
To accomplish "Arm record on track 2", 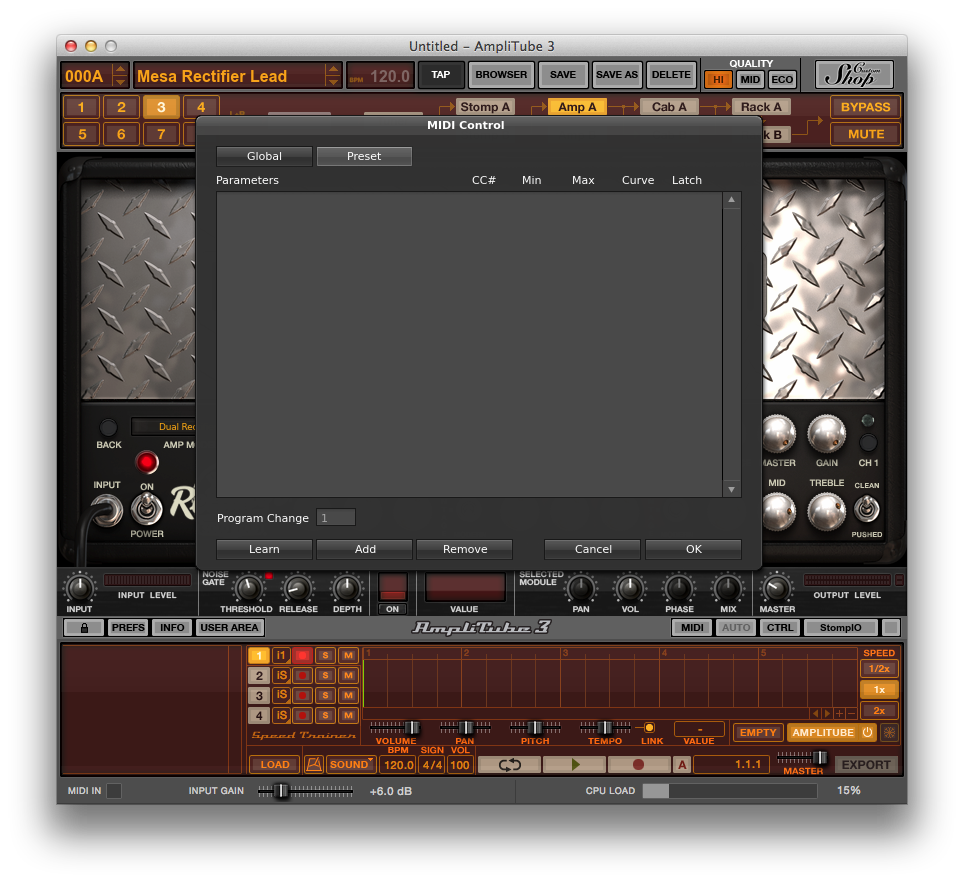I will tap(302, 675).
